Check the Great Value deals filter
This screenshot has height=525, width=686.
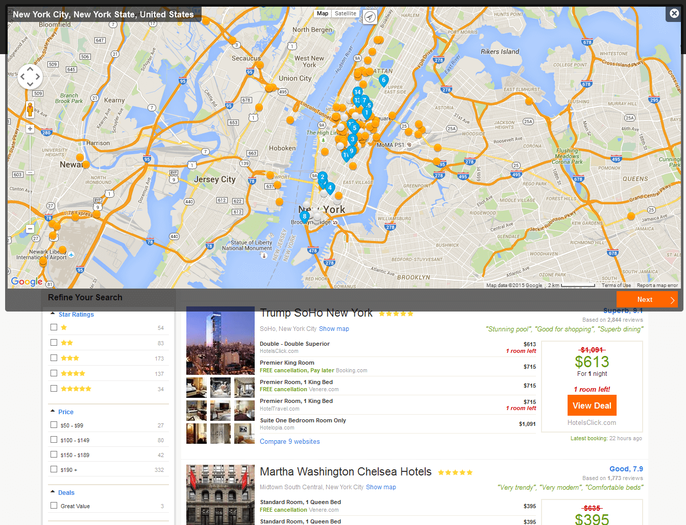(x=53, y=506)
